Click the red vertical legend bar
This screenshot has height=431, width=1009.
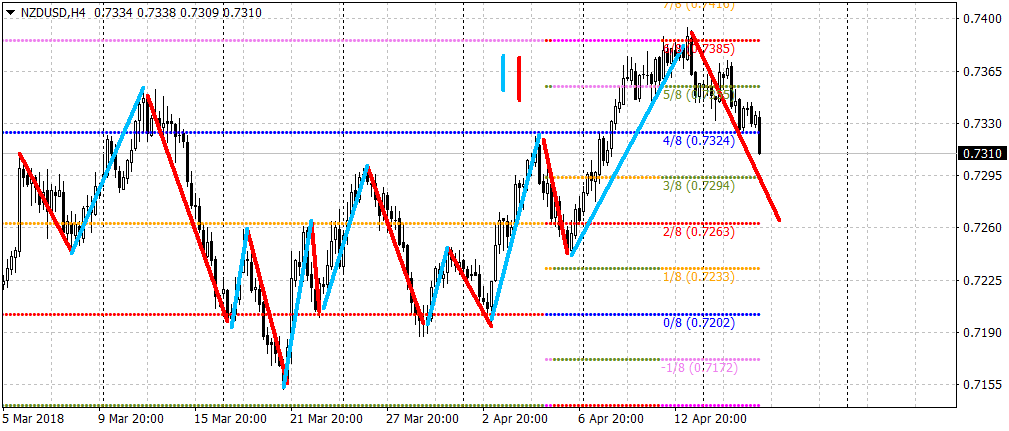point(518,78)
